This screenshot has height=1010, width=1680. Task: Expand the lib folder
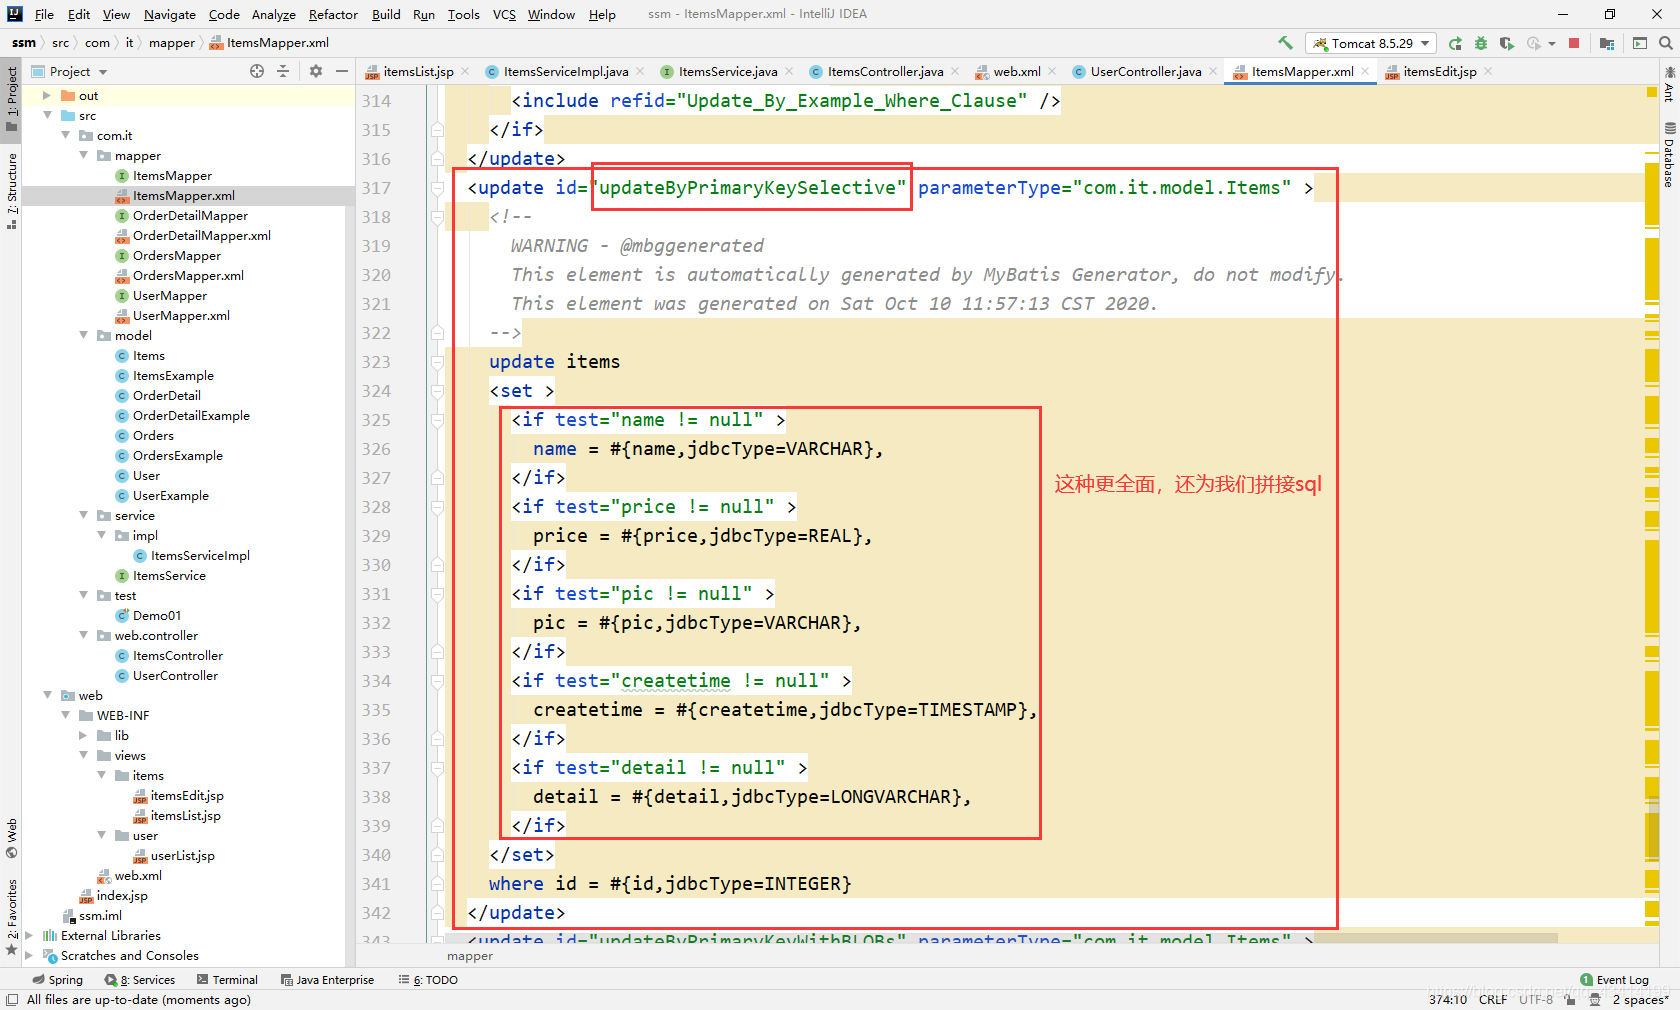click(x=83, y=736)
